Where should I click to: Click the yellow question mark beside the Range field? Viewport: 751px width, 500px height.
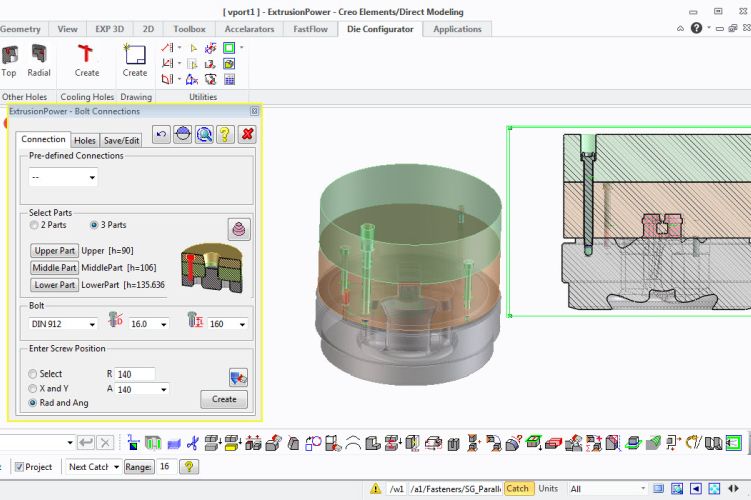point(189,466)
